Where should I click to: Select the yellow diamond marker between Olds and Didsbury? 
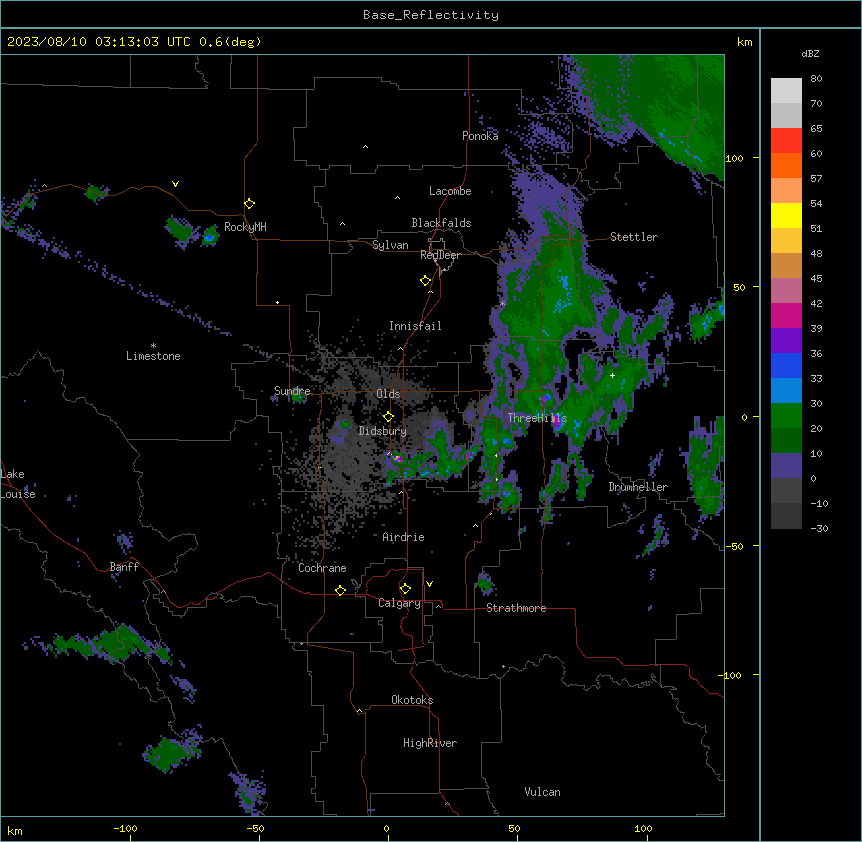click(389, 417)
